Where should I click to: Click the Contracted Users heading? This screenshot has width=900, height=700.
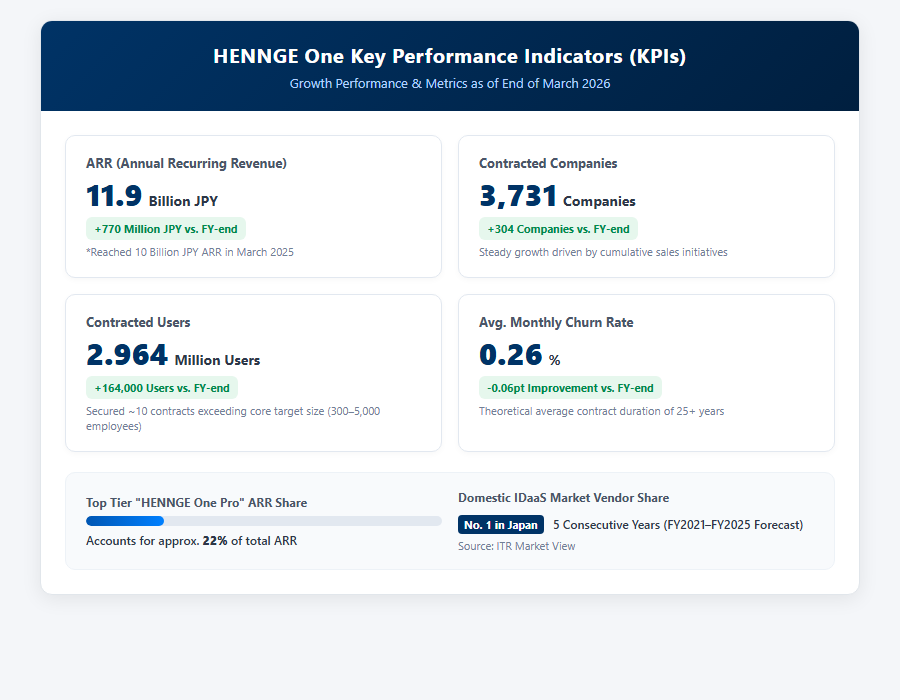(x=138, y=322)
